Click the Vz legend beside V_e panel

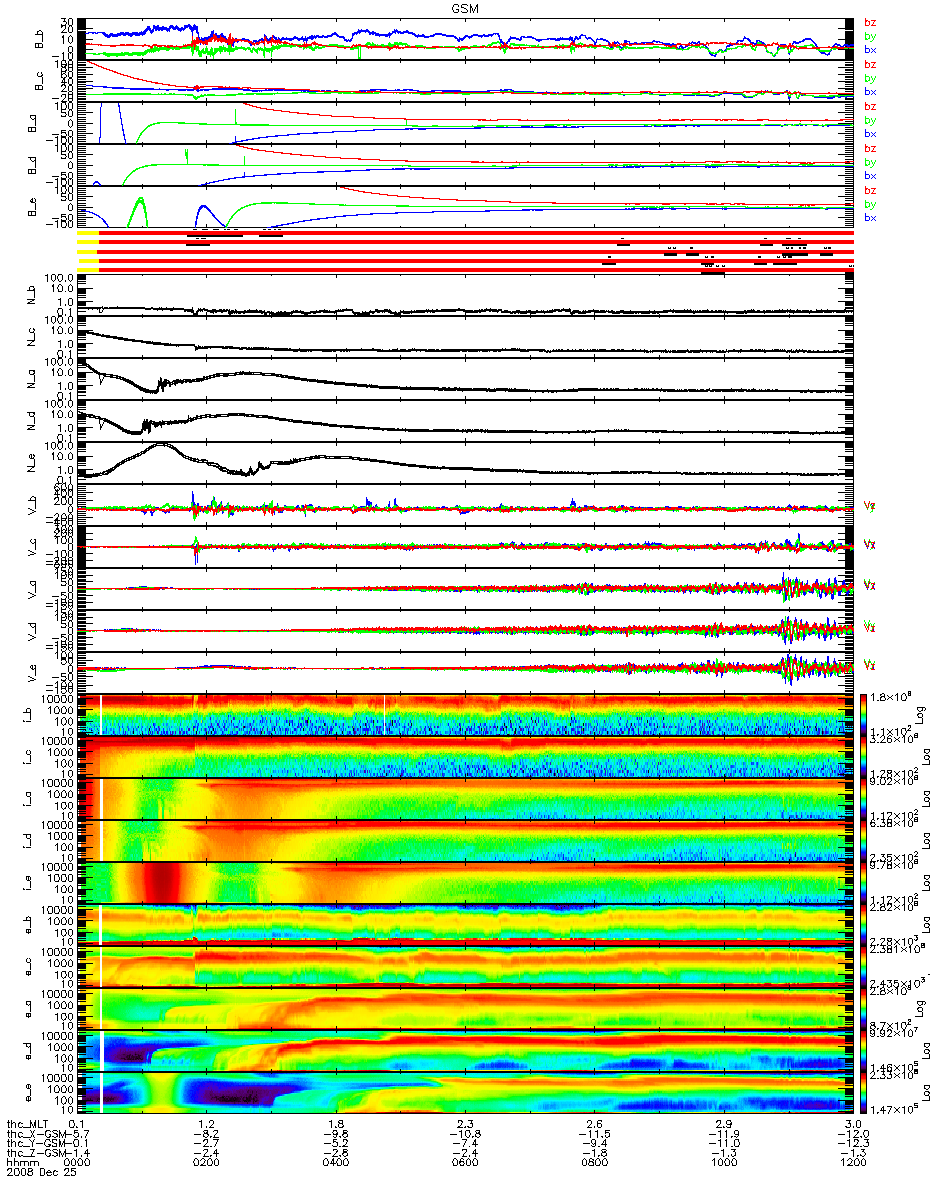click(870, 665)
